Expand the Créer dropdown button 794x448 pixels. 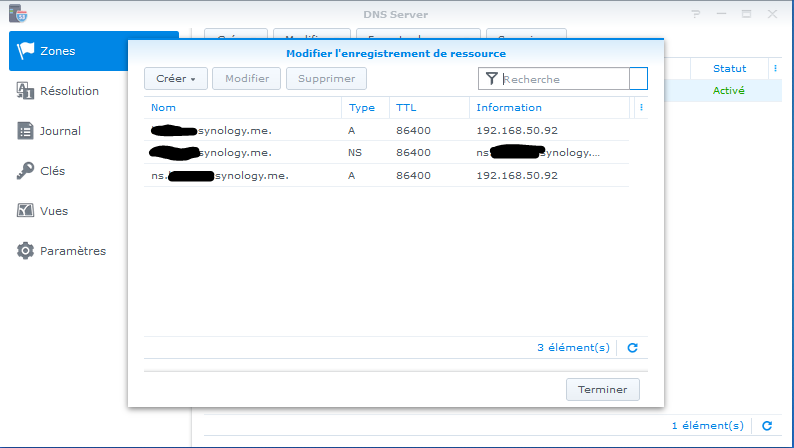click(x=176, y=78)
